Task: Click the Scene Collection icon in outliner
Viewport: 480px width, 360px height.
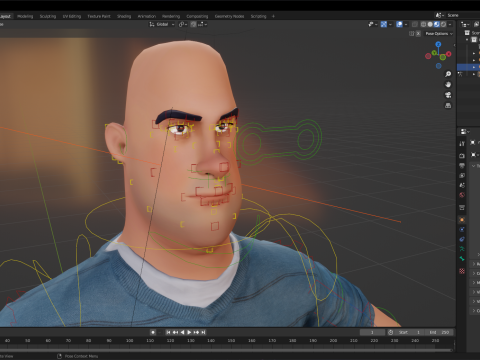Action: (x=467, y=32)
